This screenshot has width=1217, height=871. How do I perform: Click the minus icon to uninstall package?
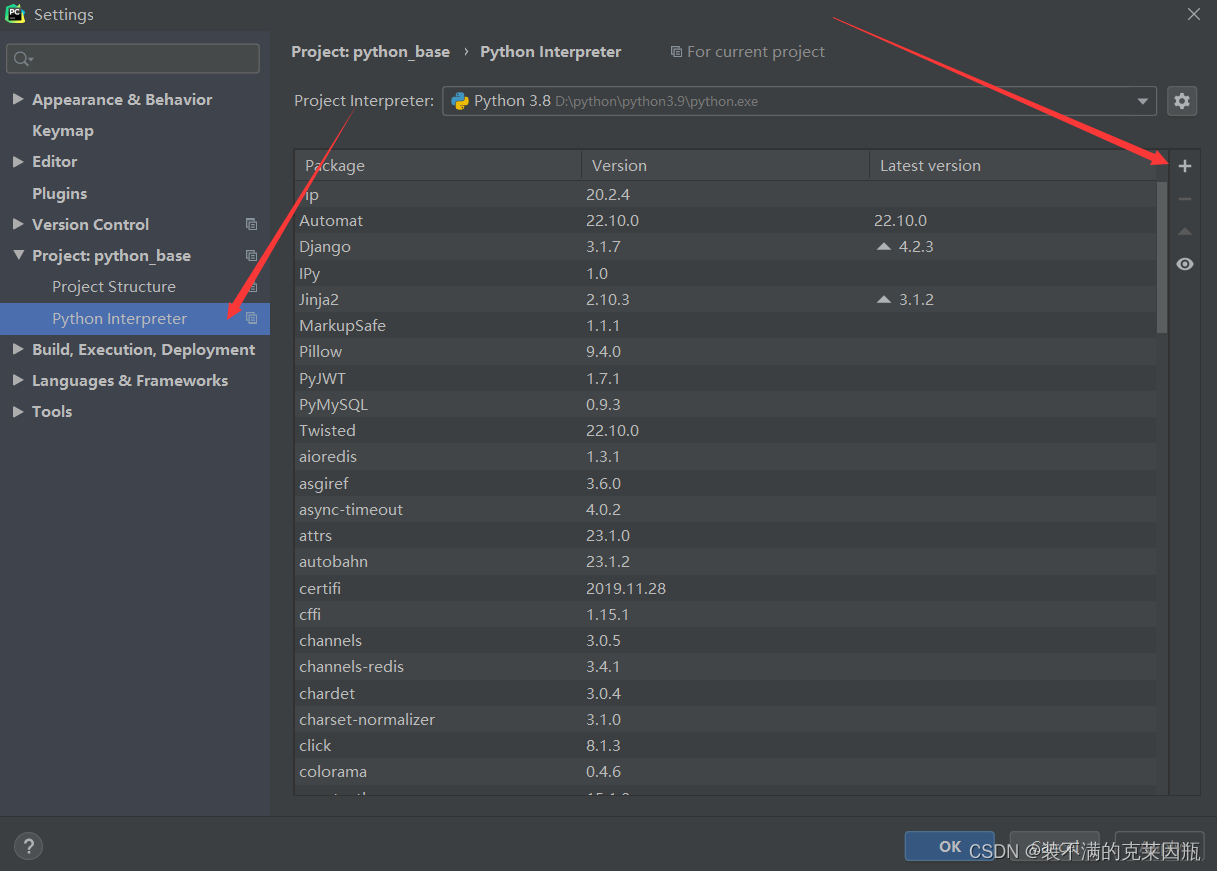click(x=1185, y=199)
